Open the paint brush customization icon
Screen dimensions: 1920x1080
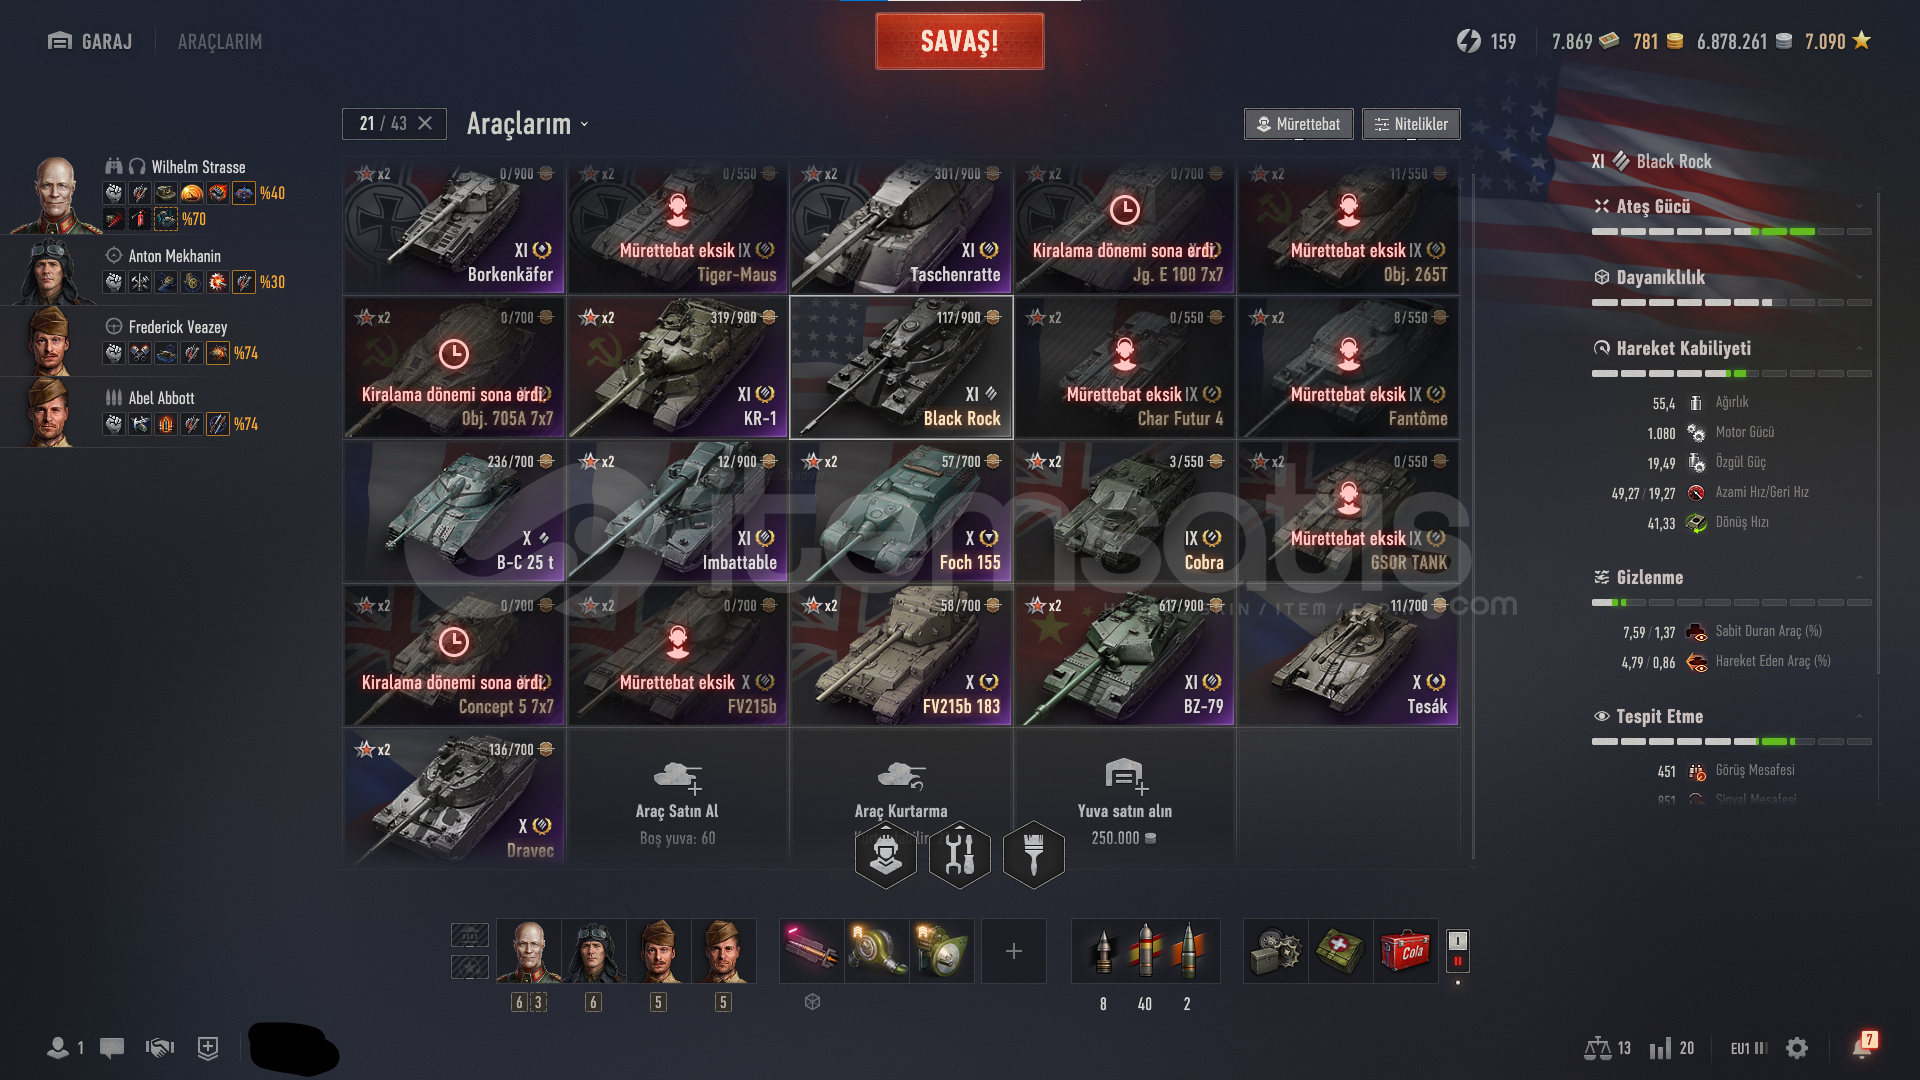pyautogui.click(x=1034, y=854)
